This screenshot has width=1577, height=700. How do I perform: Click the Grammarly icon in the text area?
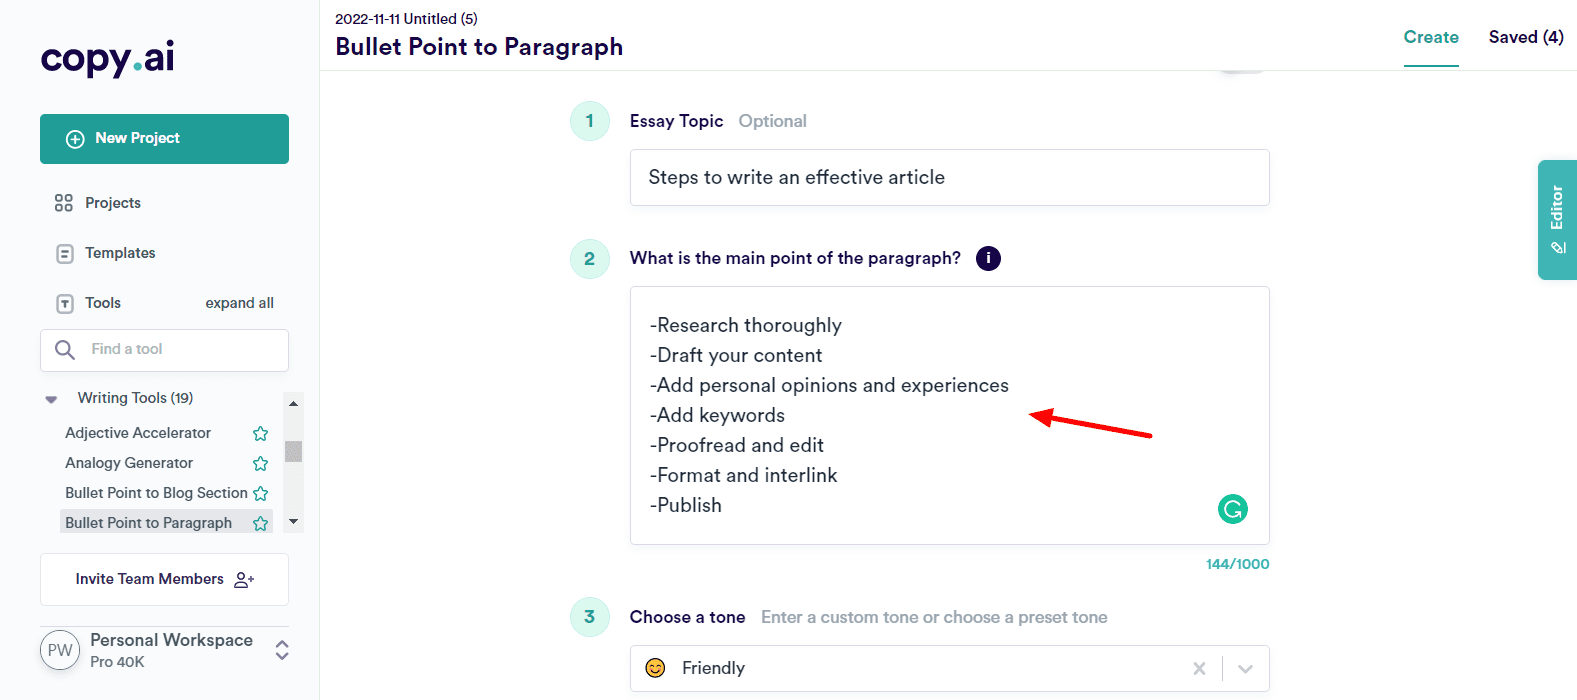[x=1232, y=509]
